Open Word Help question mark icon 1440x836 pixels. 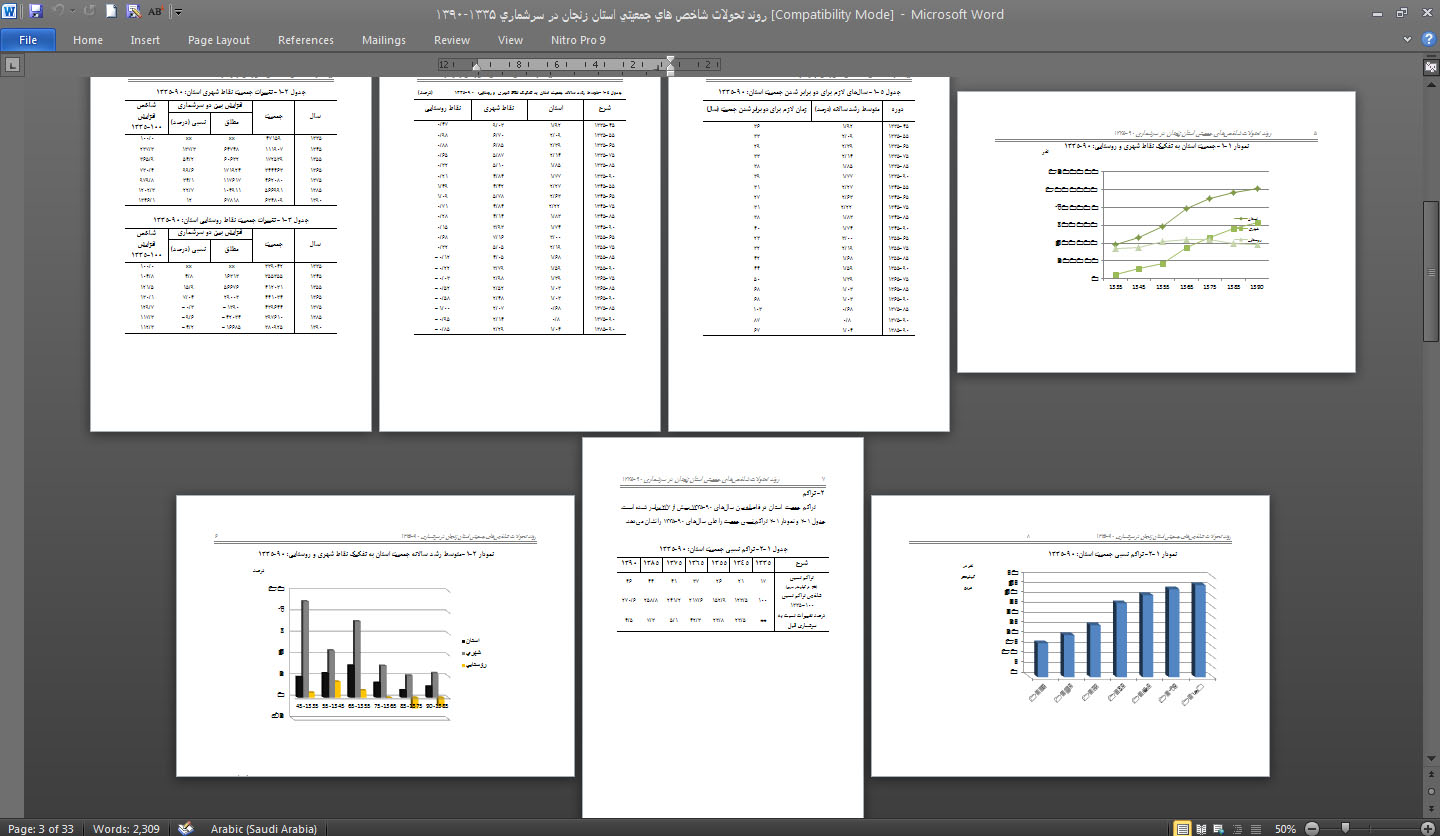(x=1430, y=39)
